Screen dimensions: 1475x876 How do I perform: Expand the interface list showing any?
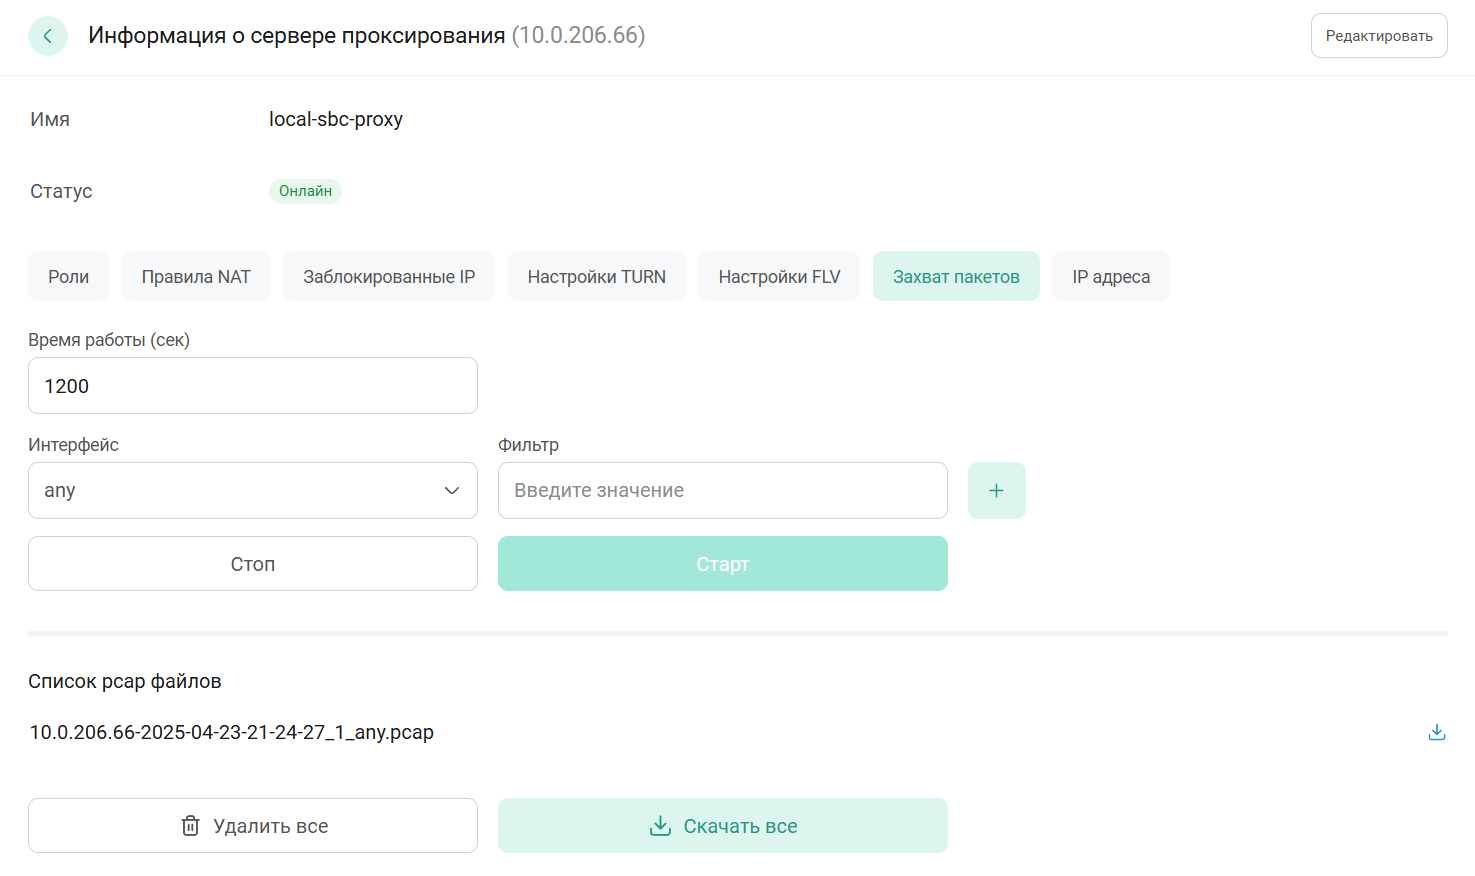(252, 490)
